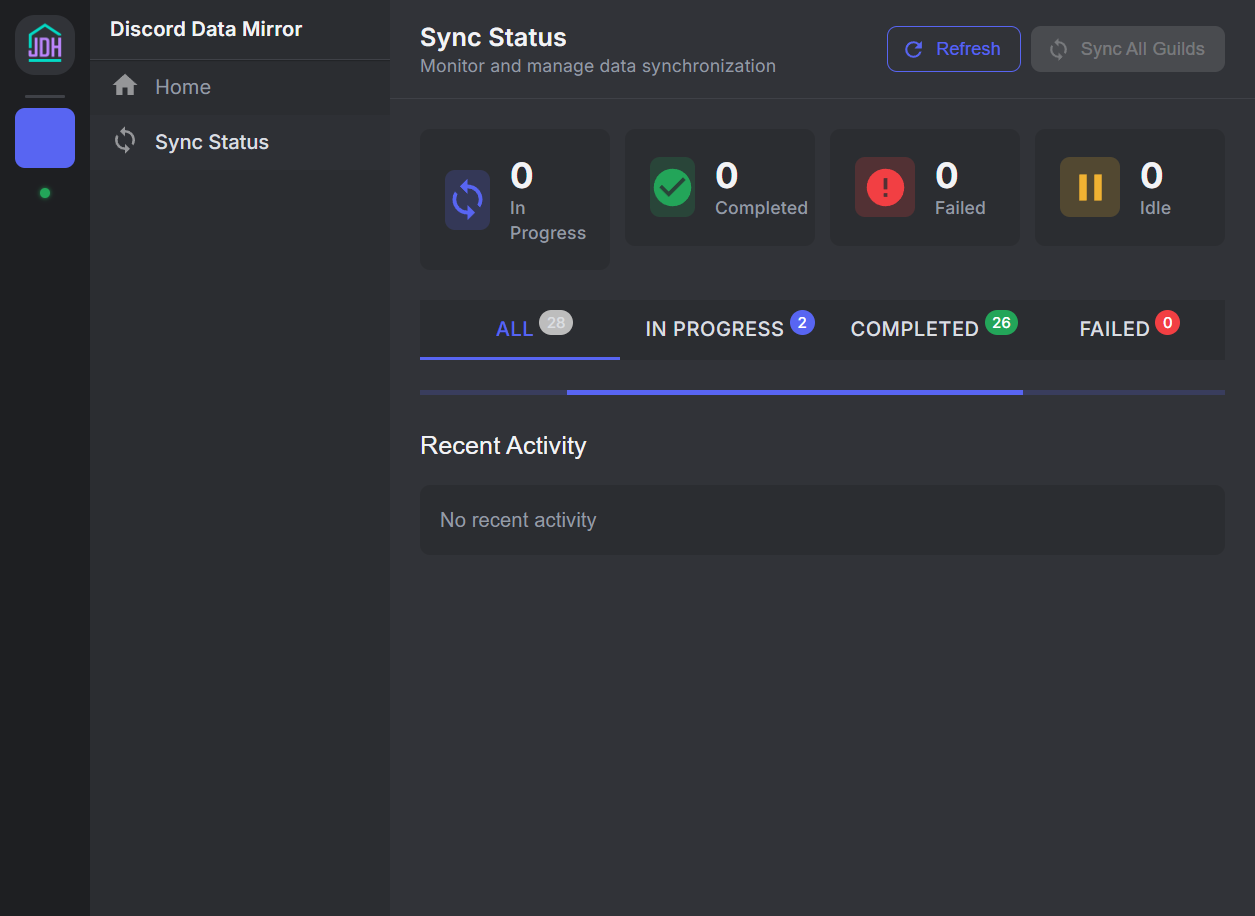Click the No recent activity panel
This screenshot has width=1255, height=916.
[822, 519]
